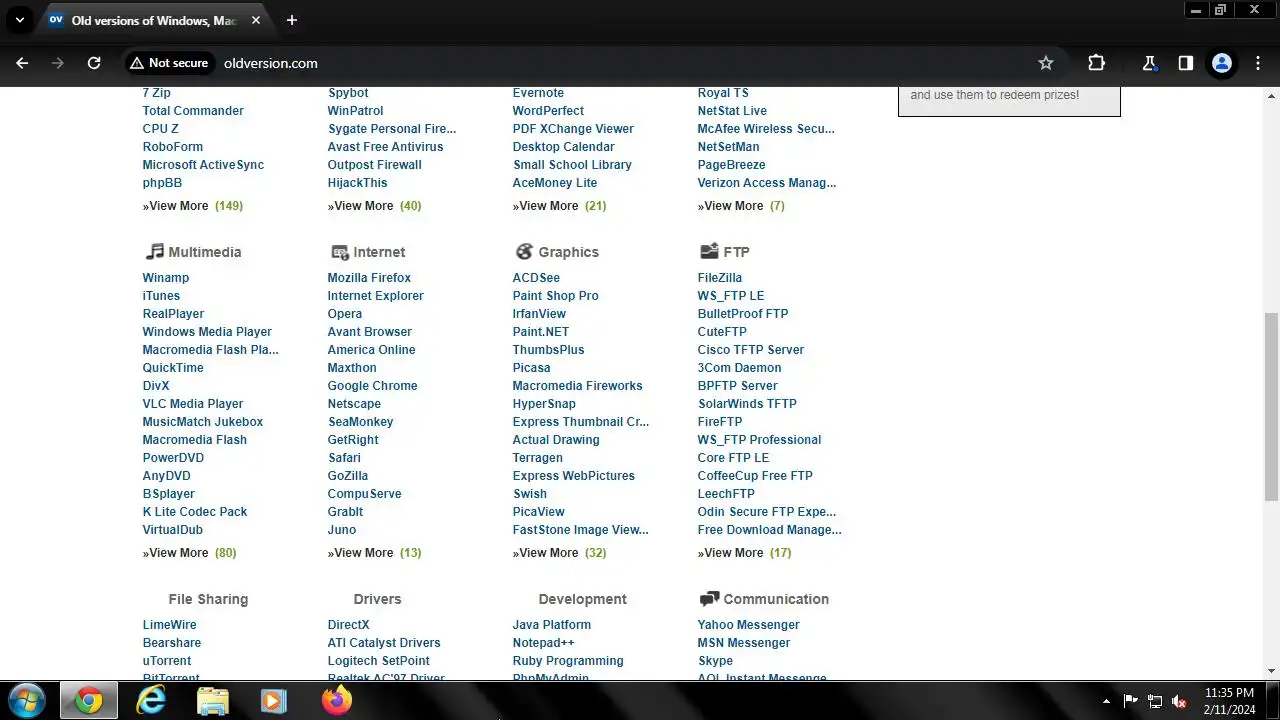Open the VLC Media Player link

click(x=193, y=404)
